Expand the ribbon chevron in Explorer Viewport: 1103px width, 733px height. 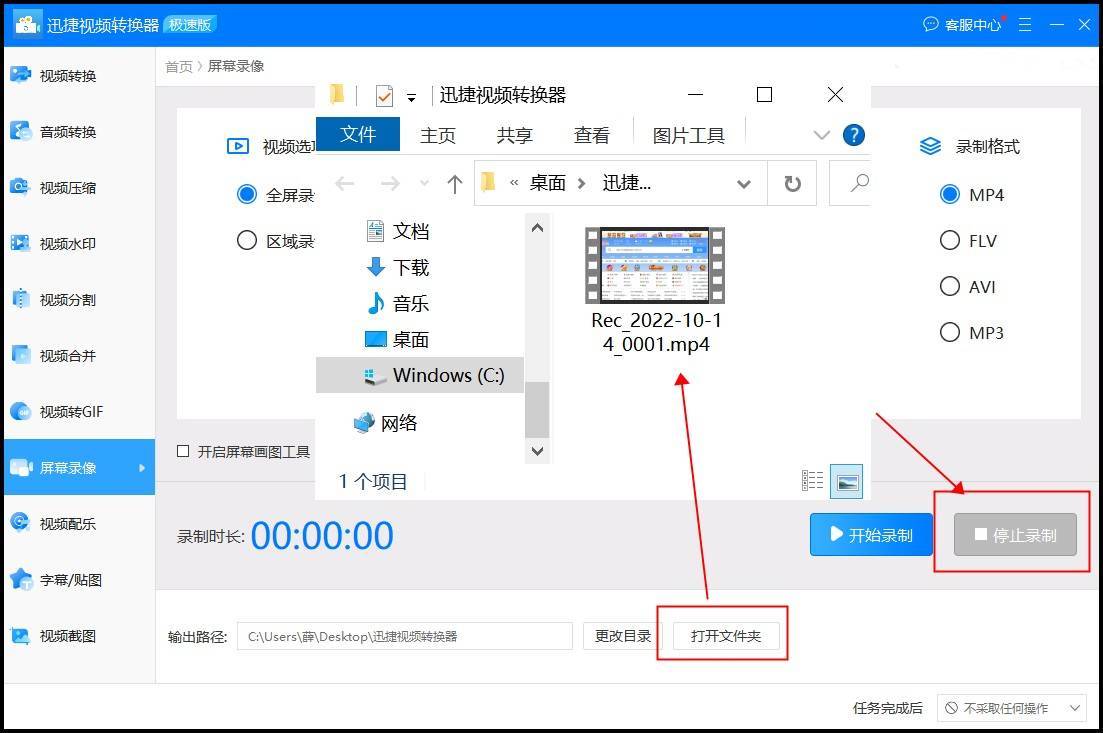[821, 133]
